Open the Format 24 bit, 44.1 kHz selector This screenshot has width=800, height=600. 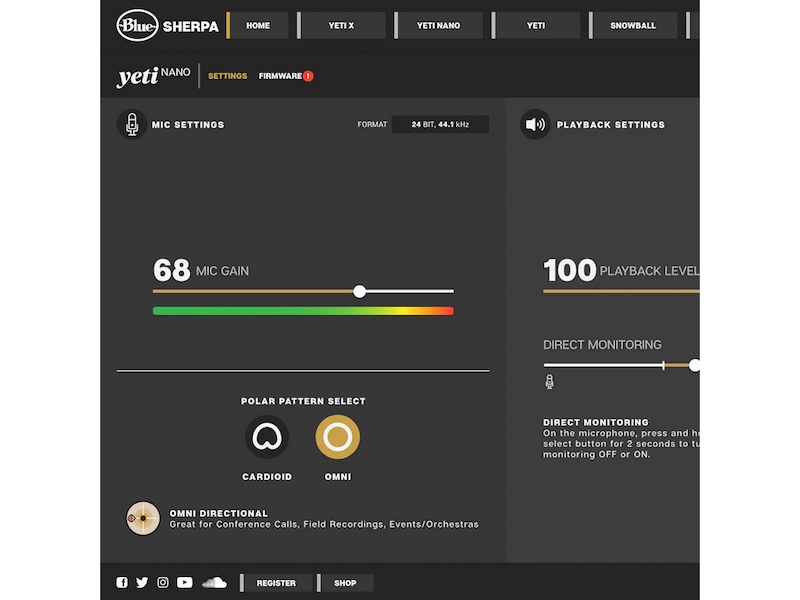(440, 125)
